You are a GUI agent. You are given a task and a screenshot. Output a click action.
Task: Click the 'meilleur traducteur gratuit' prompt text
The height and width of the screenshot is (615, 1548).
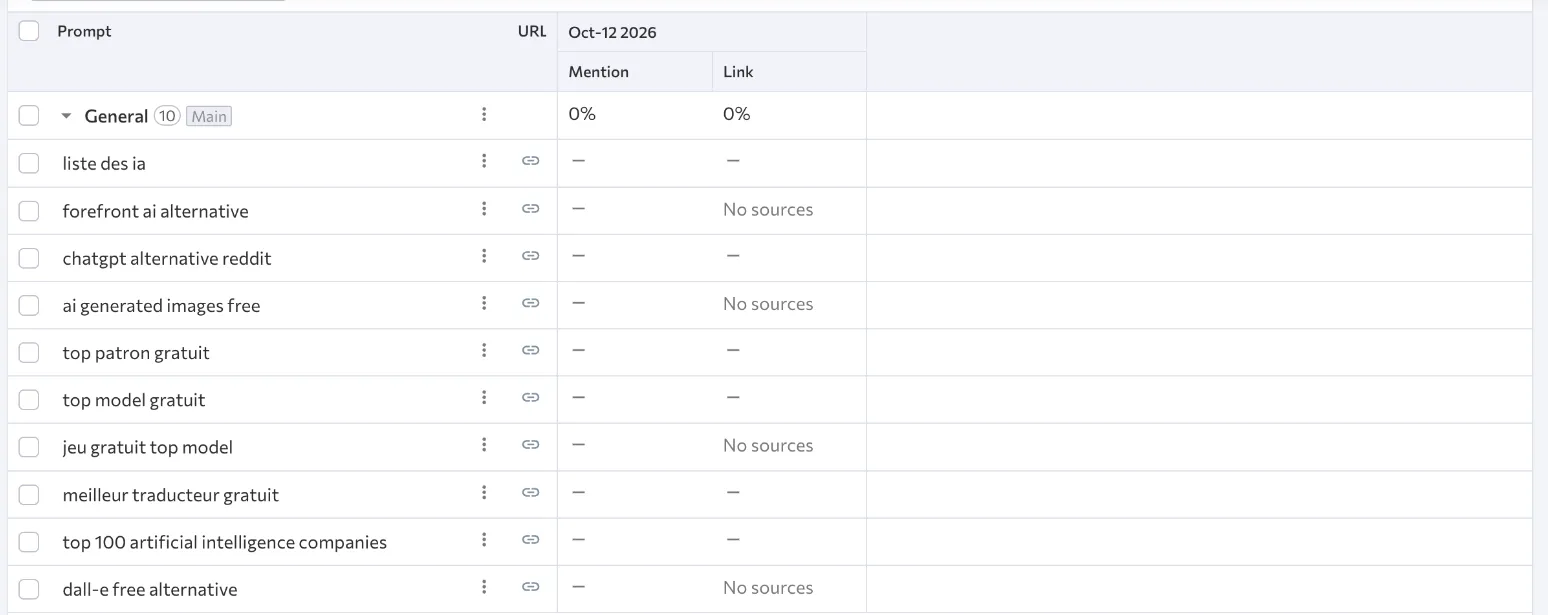[x=170, y=494]
